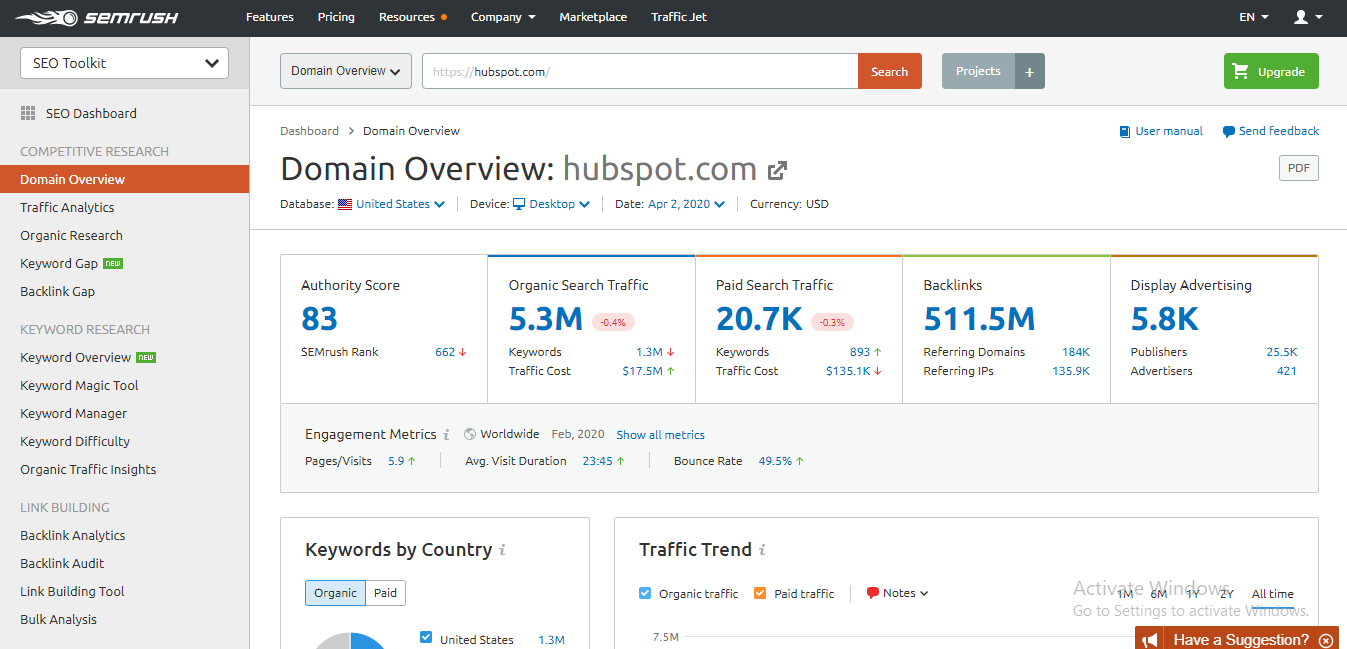Click the new badge beside Keyword Overview
The width and height of the screenshot is (1347, 649).
tap(146, 357)
